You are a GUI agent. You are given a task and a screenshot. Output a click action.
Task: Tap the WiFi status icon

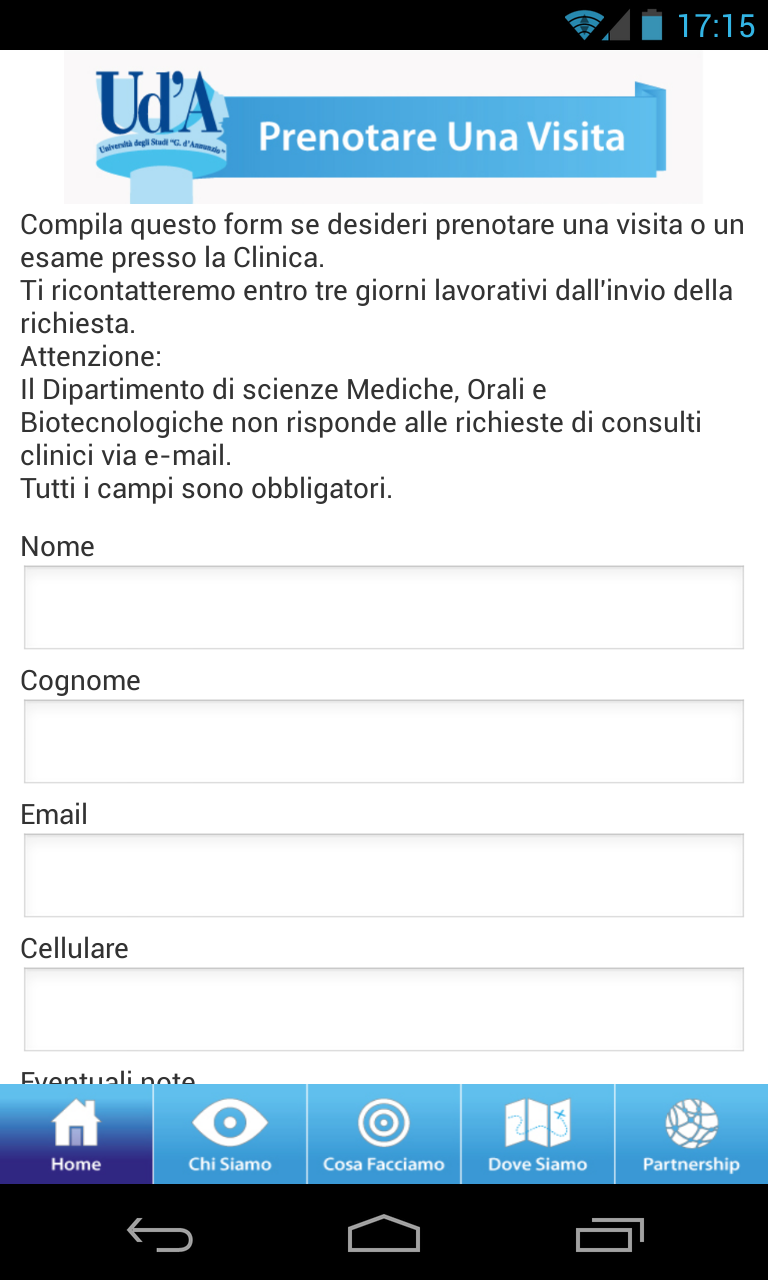(584, 25)
